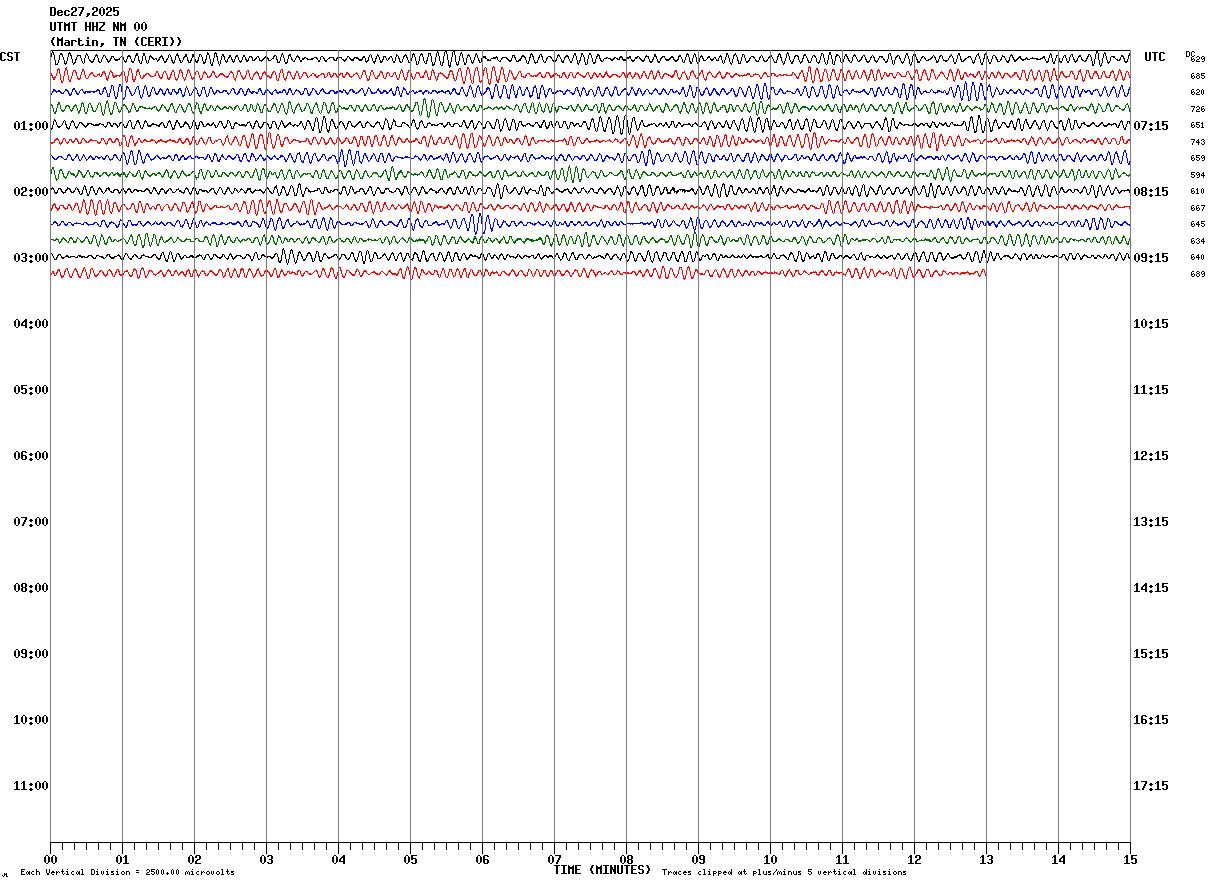
Task: Click the minute axis tick label '08'
Action: click(626, 860)
